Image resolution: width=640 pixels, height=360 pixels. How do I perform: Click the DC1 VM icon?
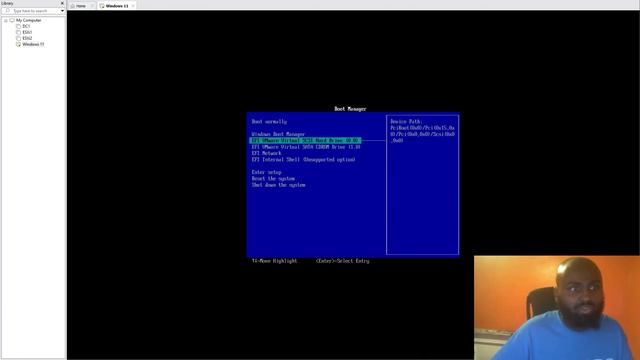click(18, 26)
